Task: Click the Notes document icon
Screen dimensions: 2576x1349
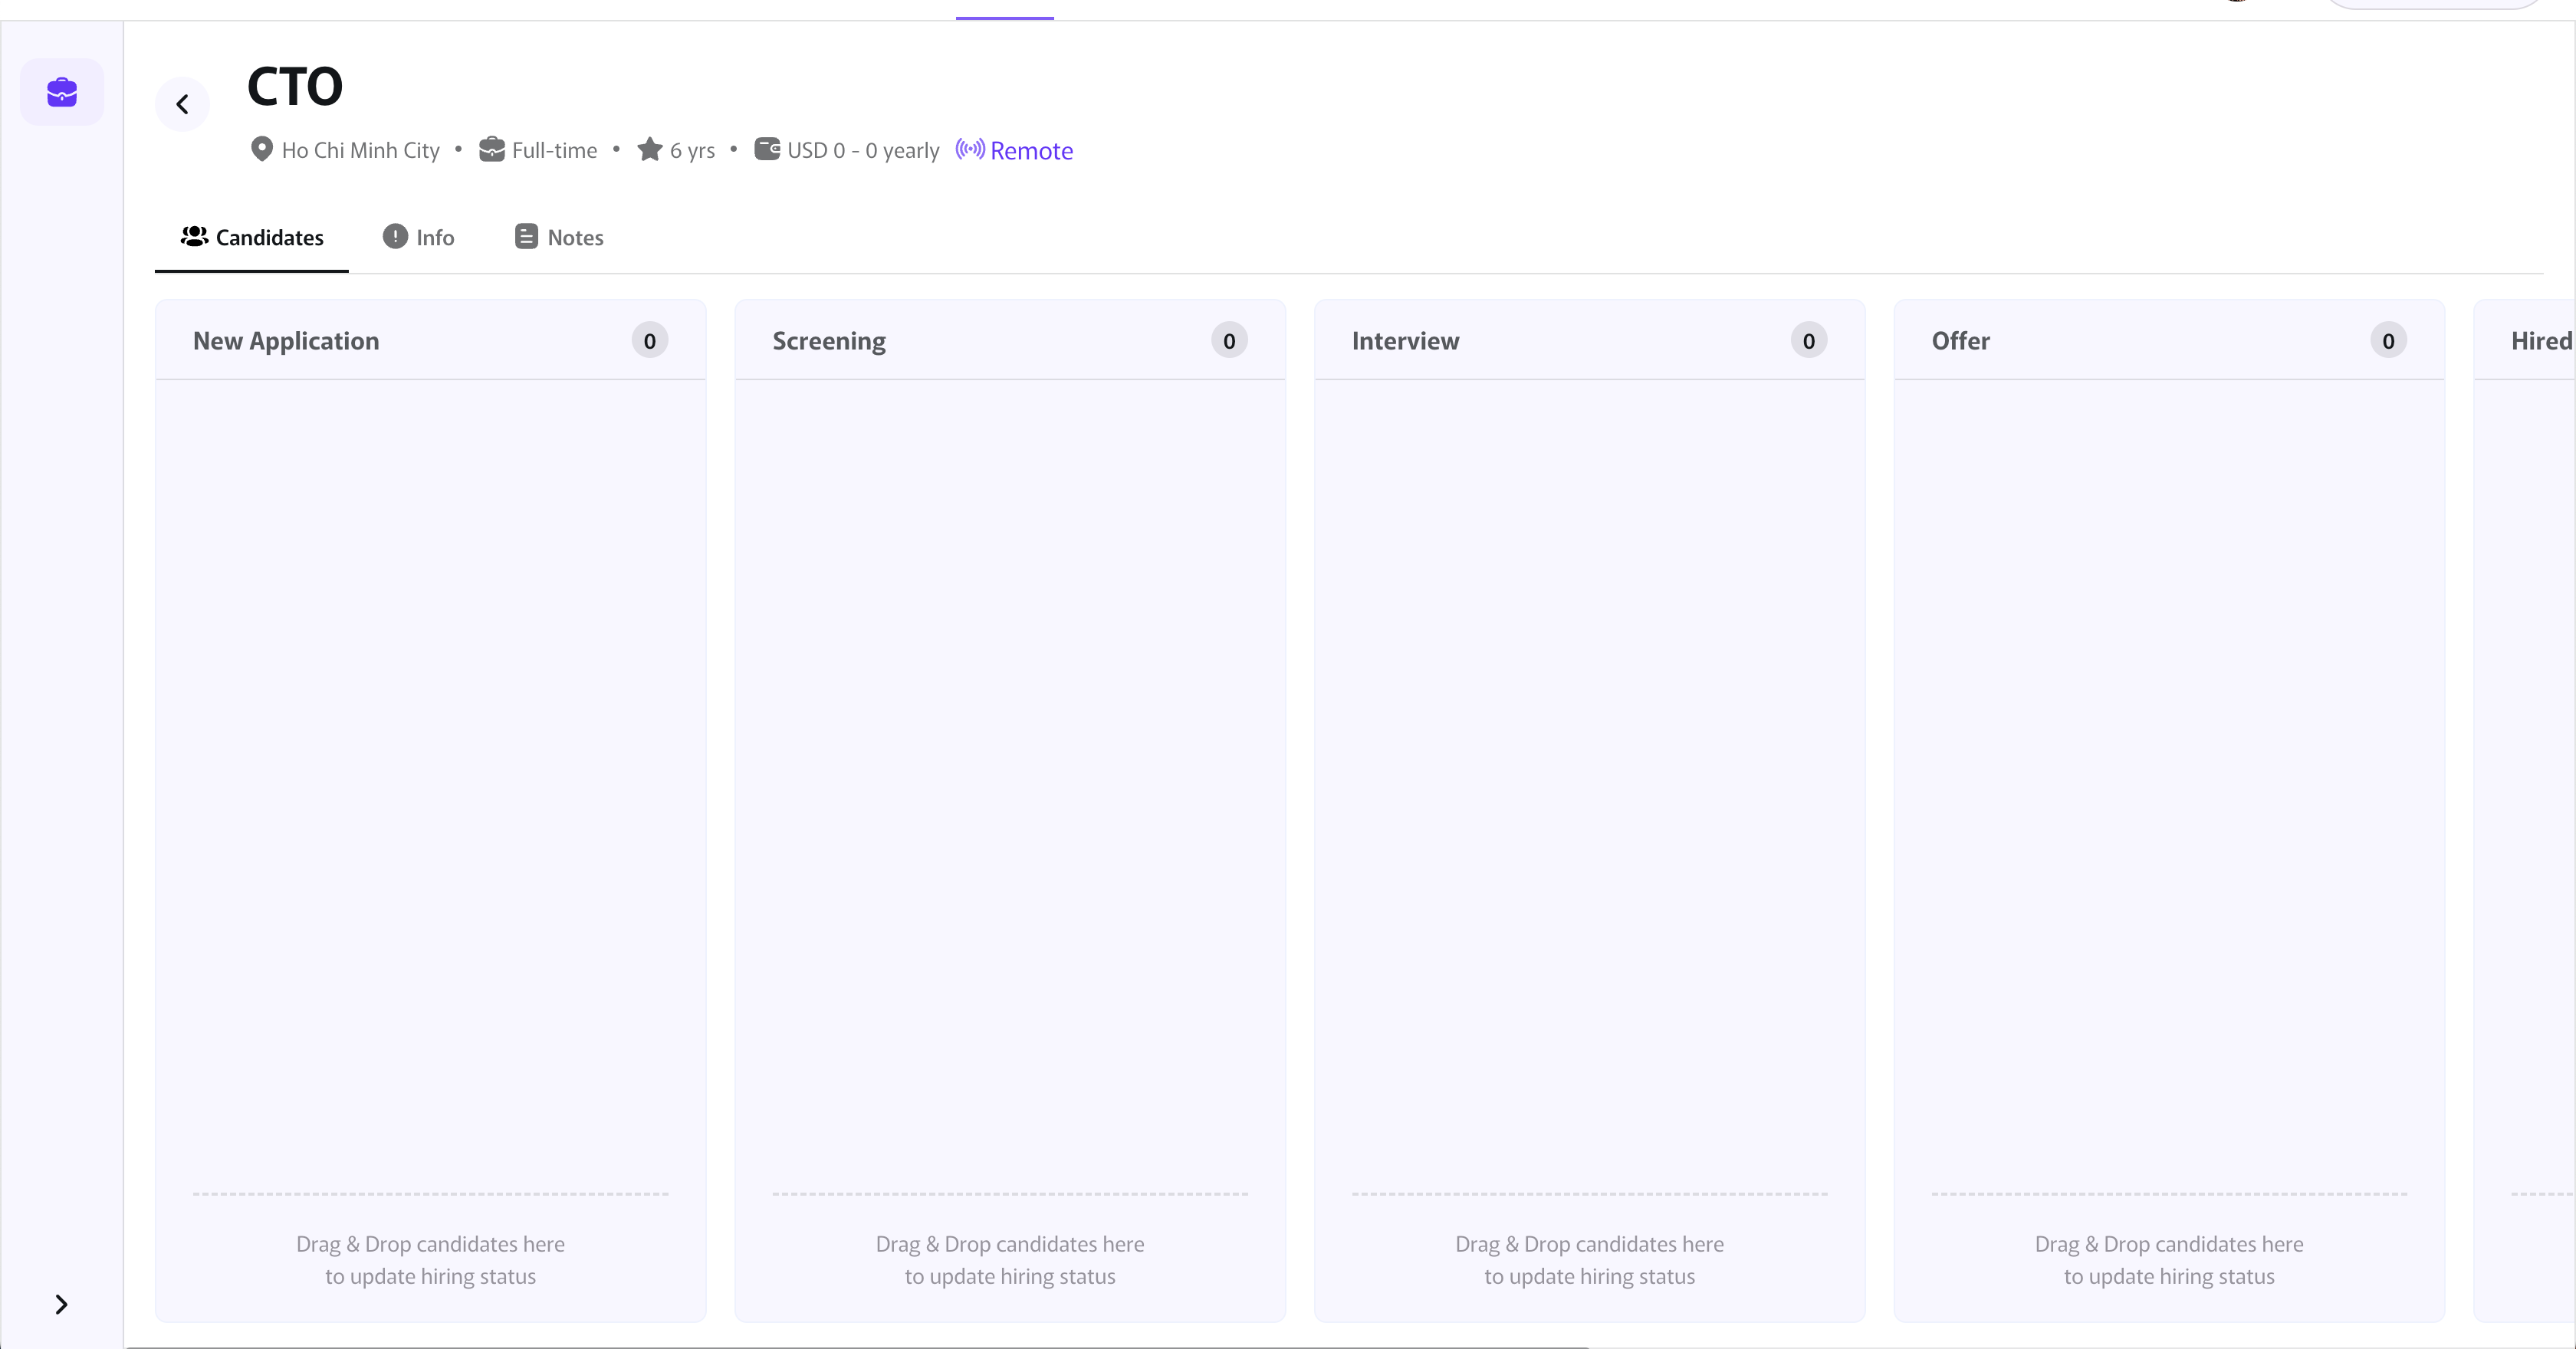Action: coord(526,236)
